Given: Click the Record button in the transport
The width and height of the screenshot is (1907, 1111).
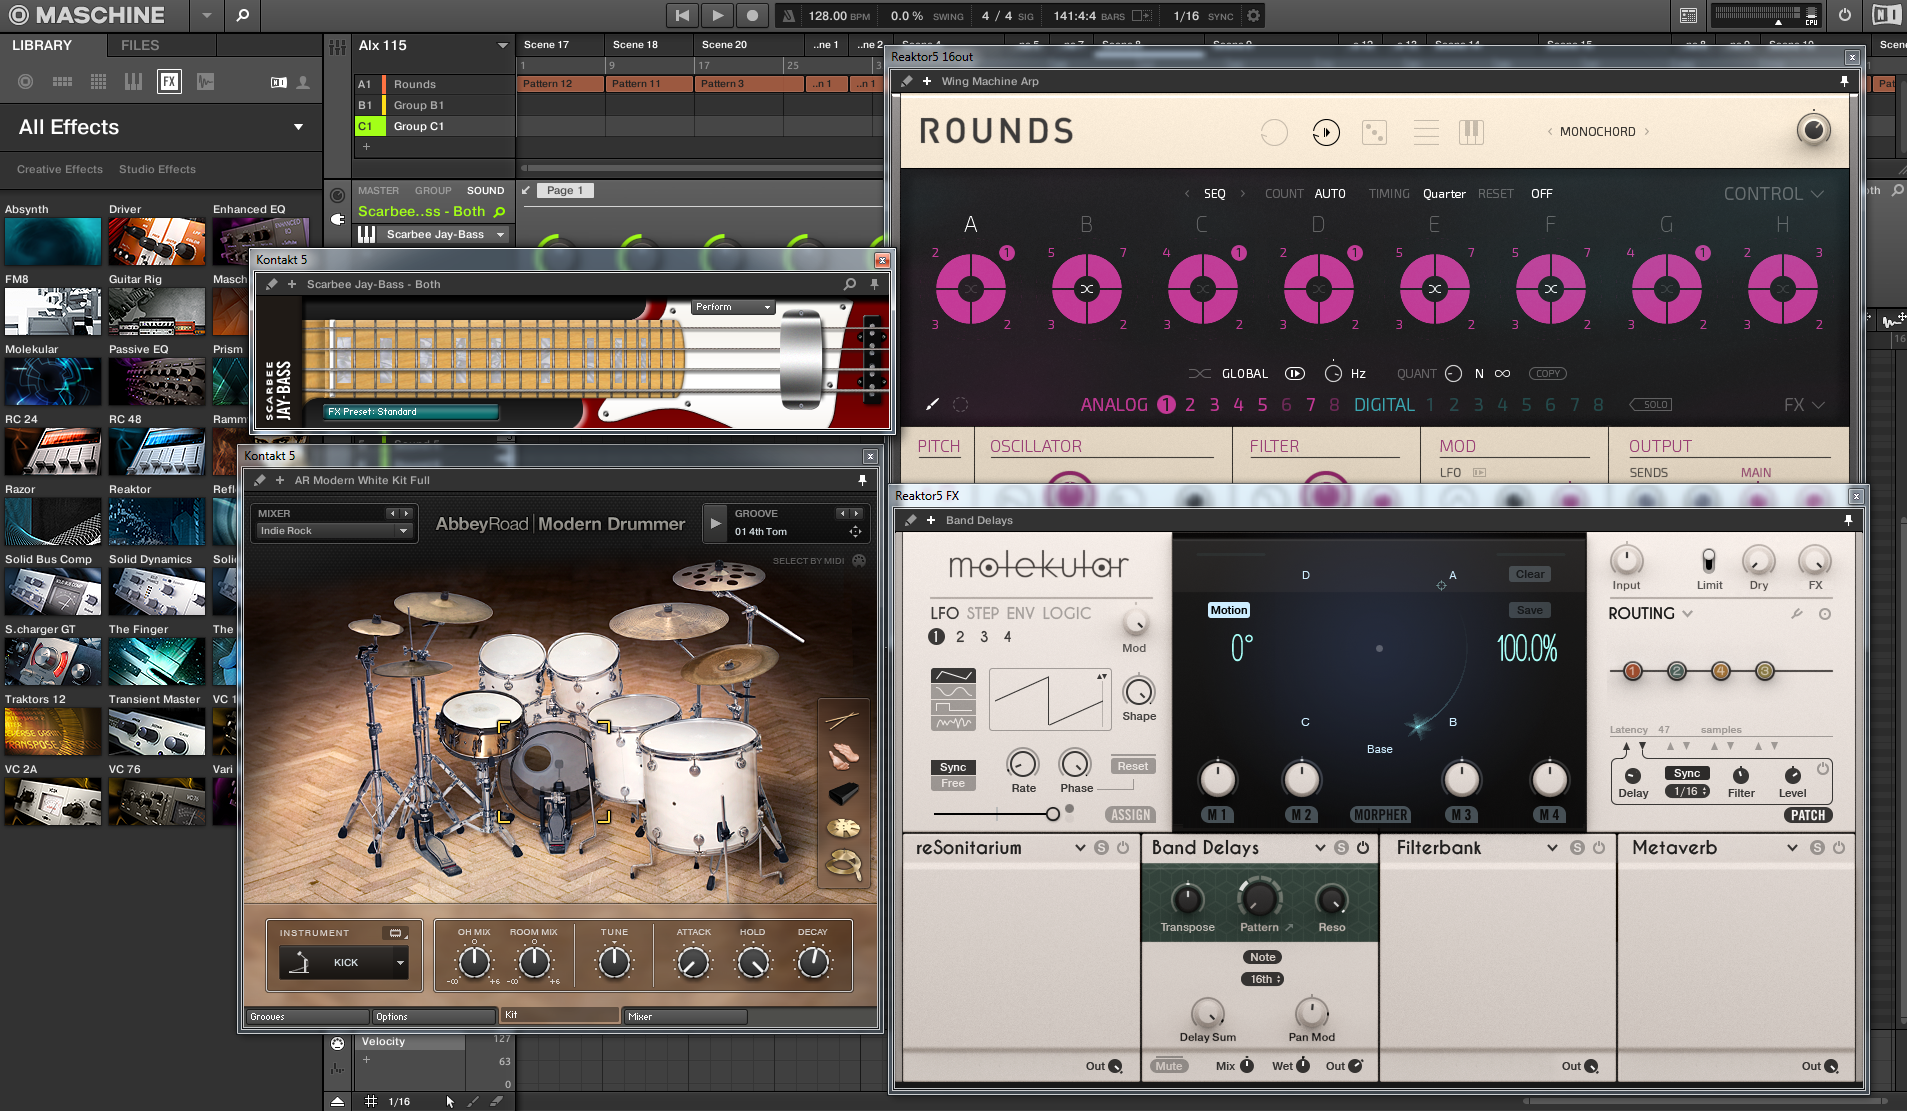Looking at the screenshot, I should point(752,15).
